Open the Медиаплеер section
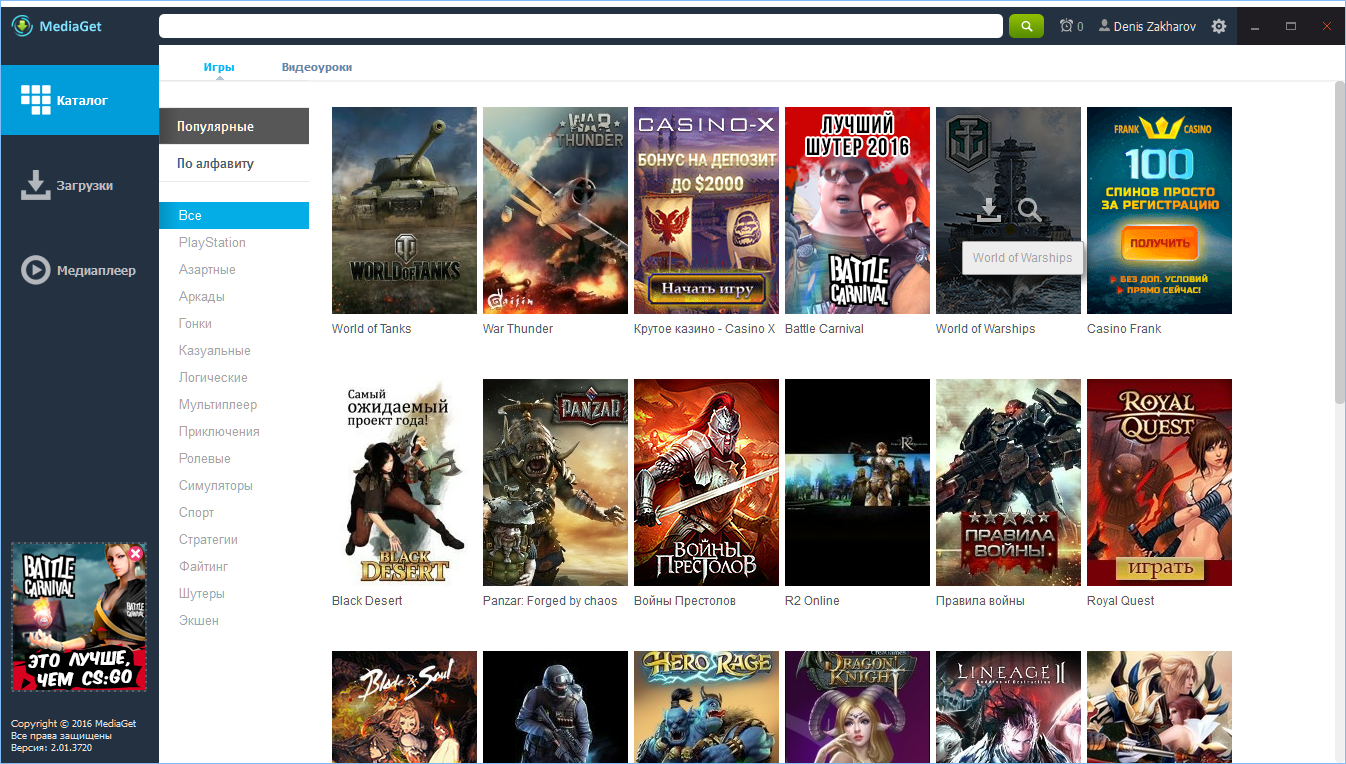This screenshot has width=1346, height=764. (79, 270)
